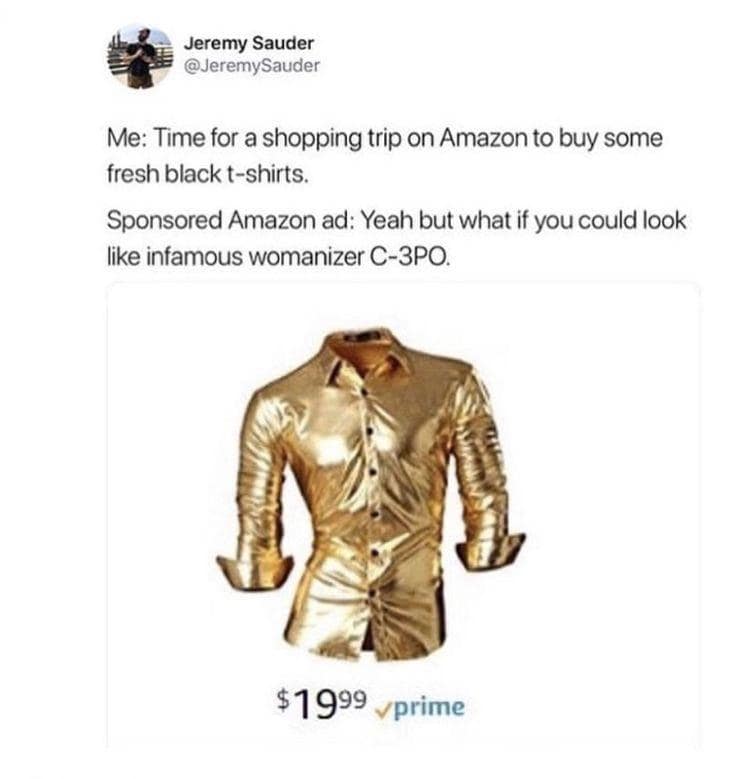Select the Jeremy Sauder display name

click(x=249, y=43)
